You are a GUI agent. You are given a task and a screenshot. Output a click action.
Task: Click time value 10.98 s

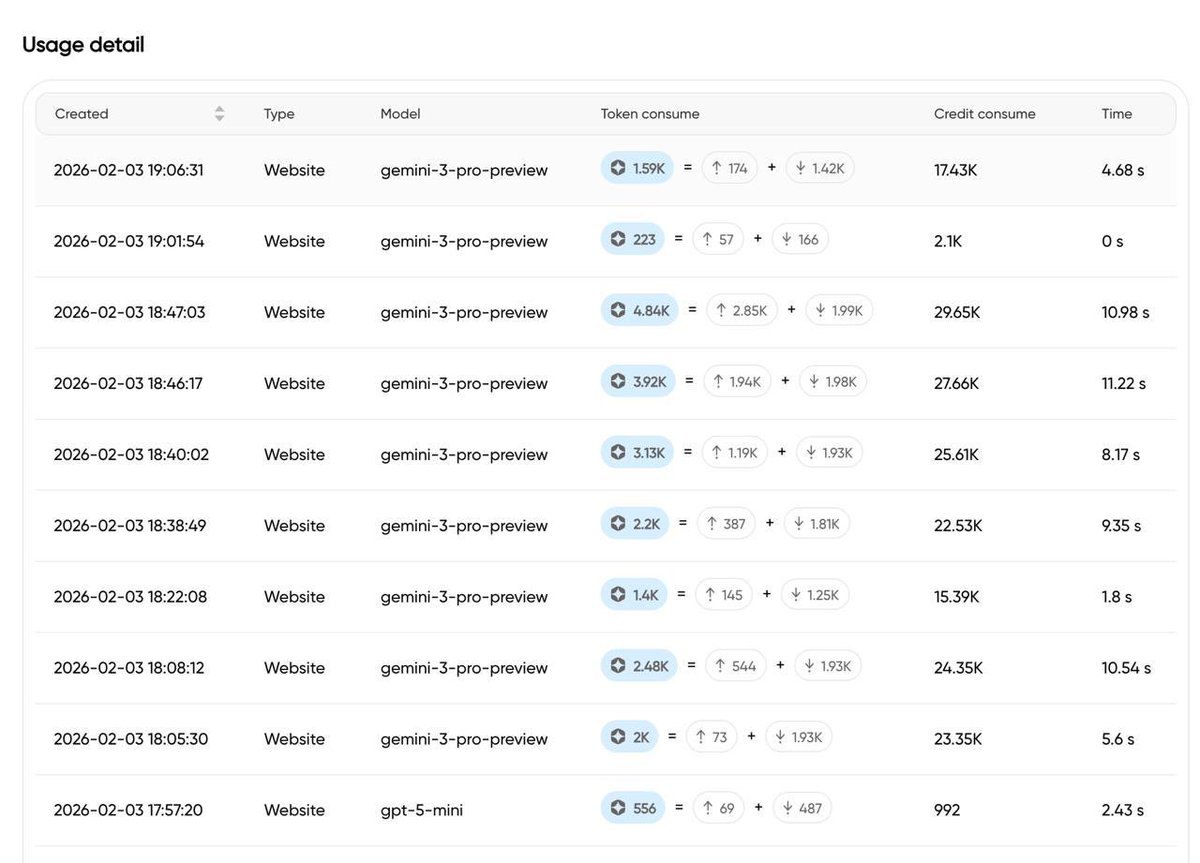coord(1126,312)
